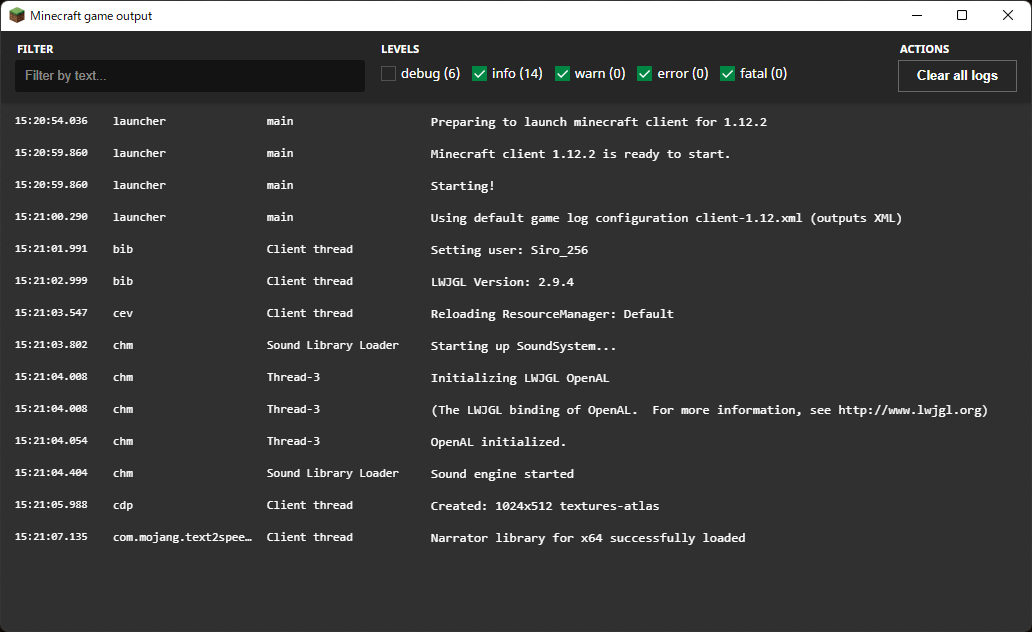Screen dimensions: 1032x632
Task: Select log line 'OpenAL initialized.'
Action: 498,442
